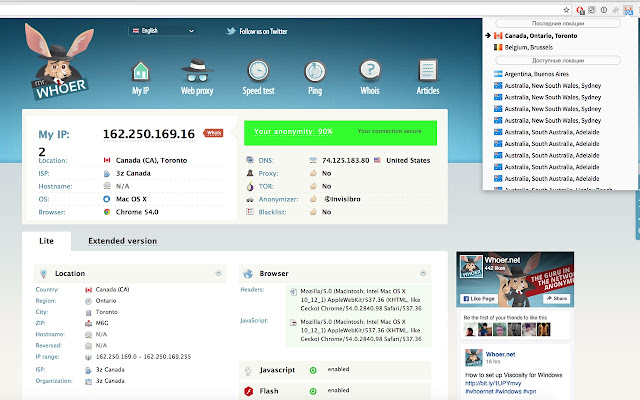Click the Proxy label link
The image size is (640, 400).
tap(268, 173)
